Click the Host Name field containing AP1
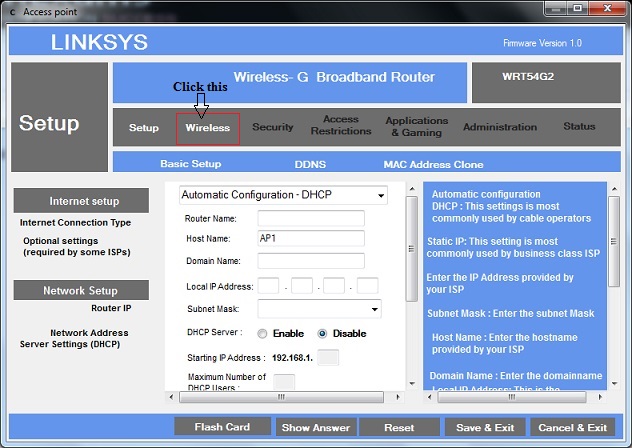 pos(311,238)
